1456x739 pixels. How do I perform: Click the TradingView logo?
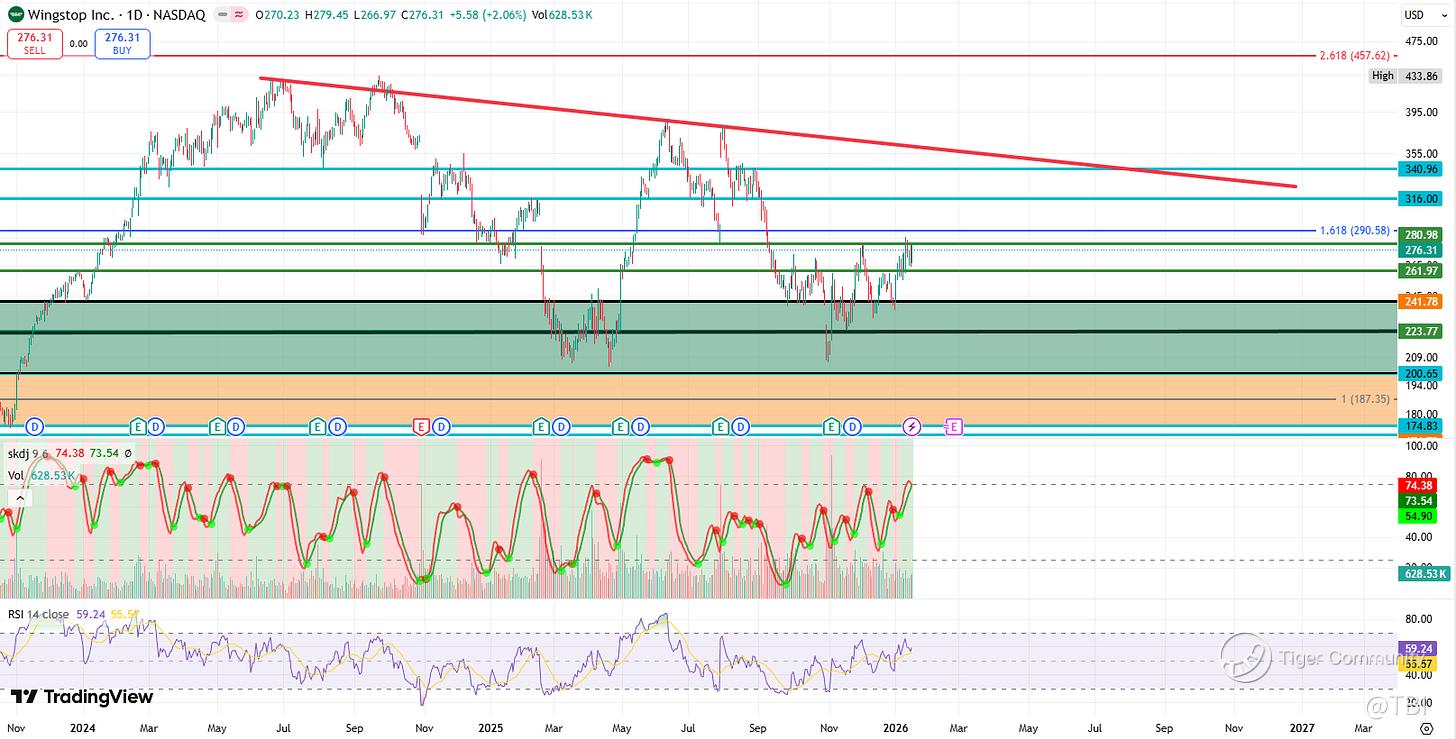82,697
